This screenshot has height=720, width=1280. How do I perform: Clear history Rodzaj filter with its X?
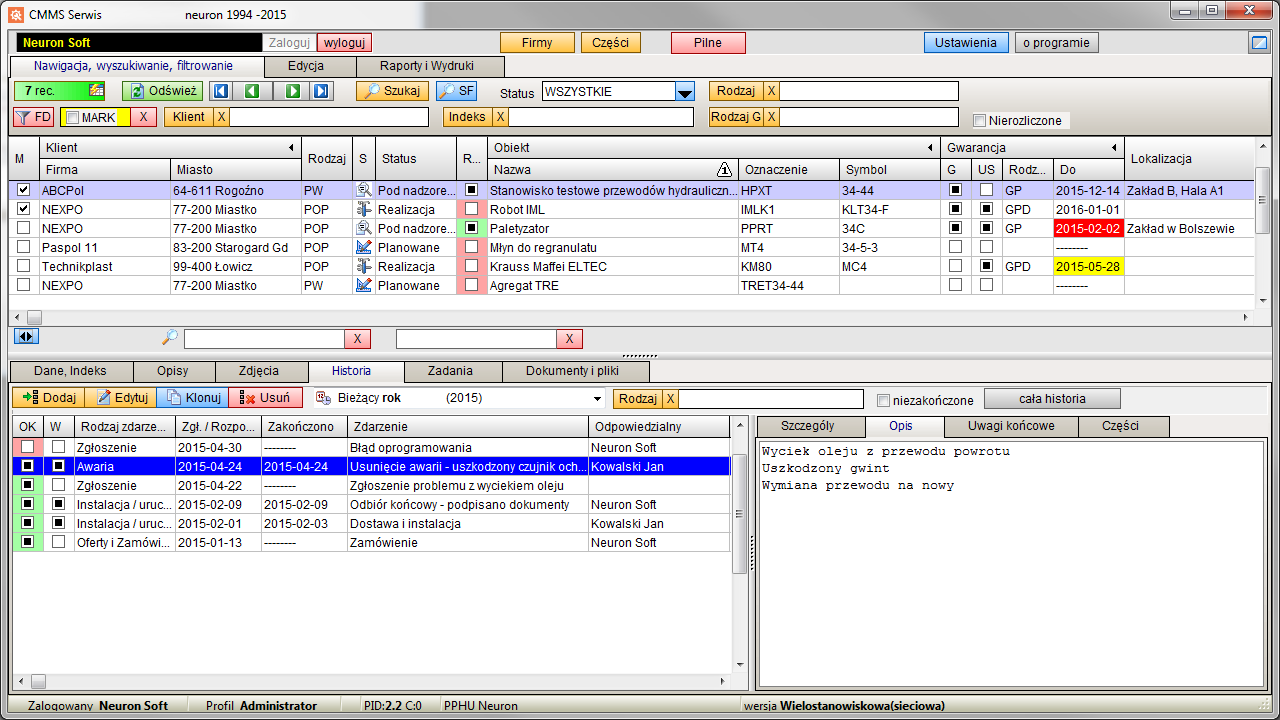(671, 399)
